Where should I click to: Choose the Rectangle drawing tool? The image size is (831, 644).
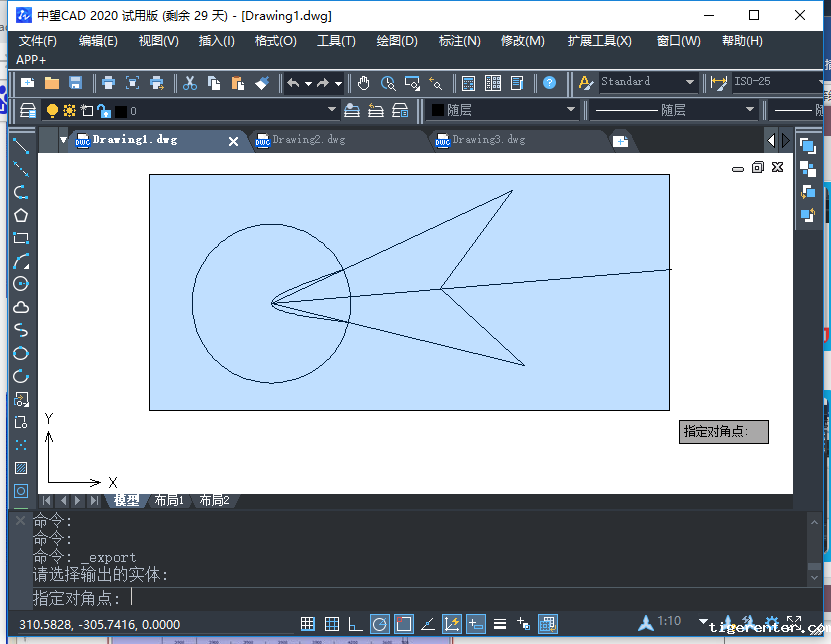click(x=20, y=238)
